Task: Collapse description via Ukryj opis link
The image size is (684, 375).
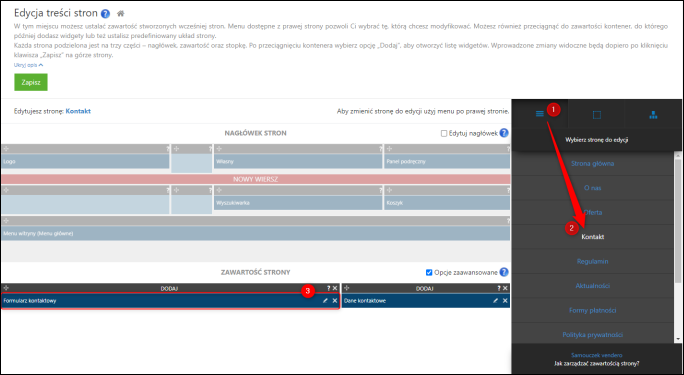Action: 28,65
